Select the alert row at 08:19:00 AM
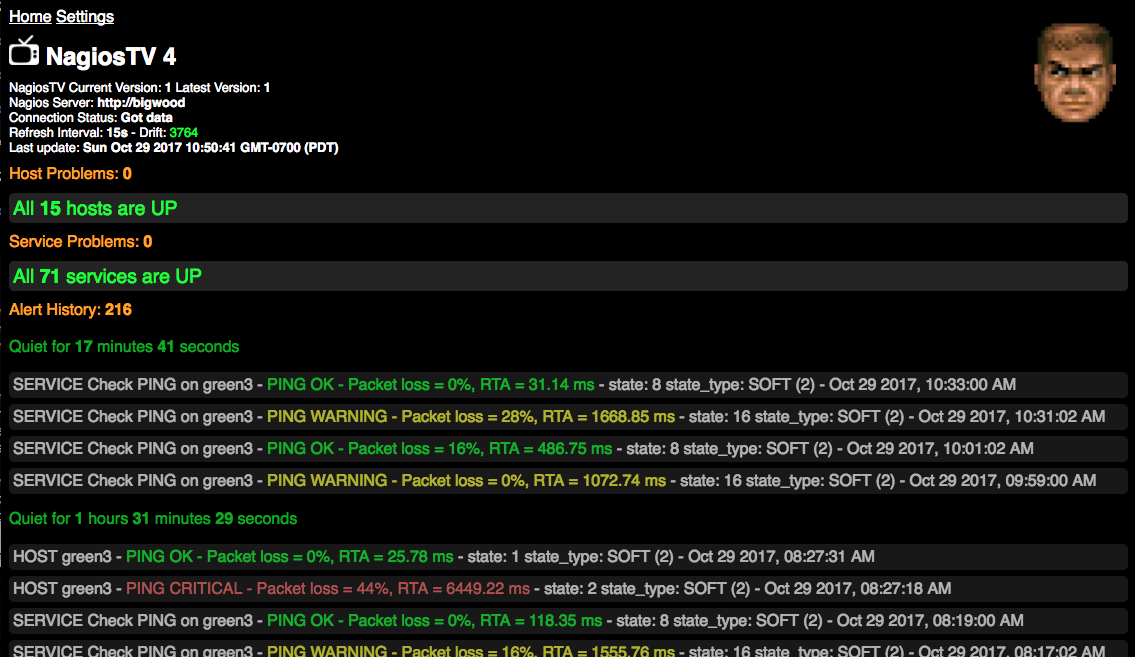Image resolution: width=1135 pixels, height=657 pixels. (568, 620)
